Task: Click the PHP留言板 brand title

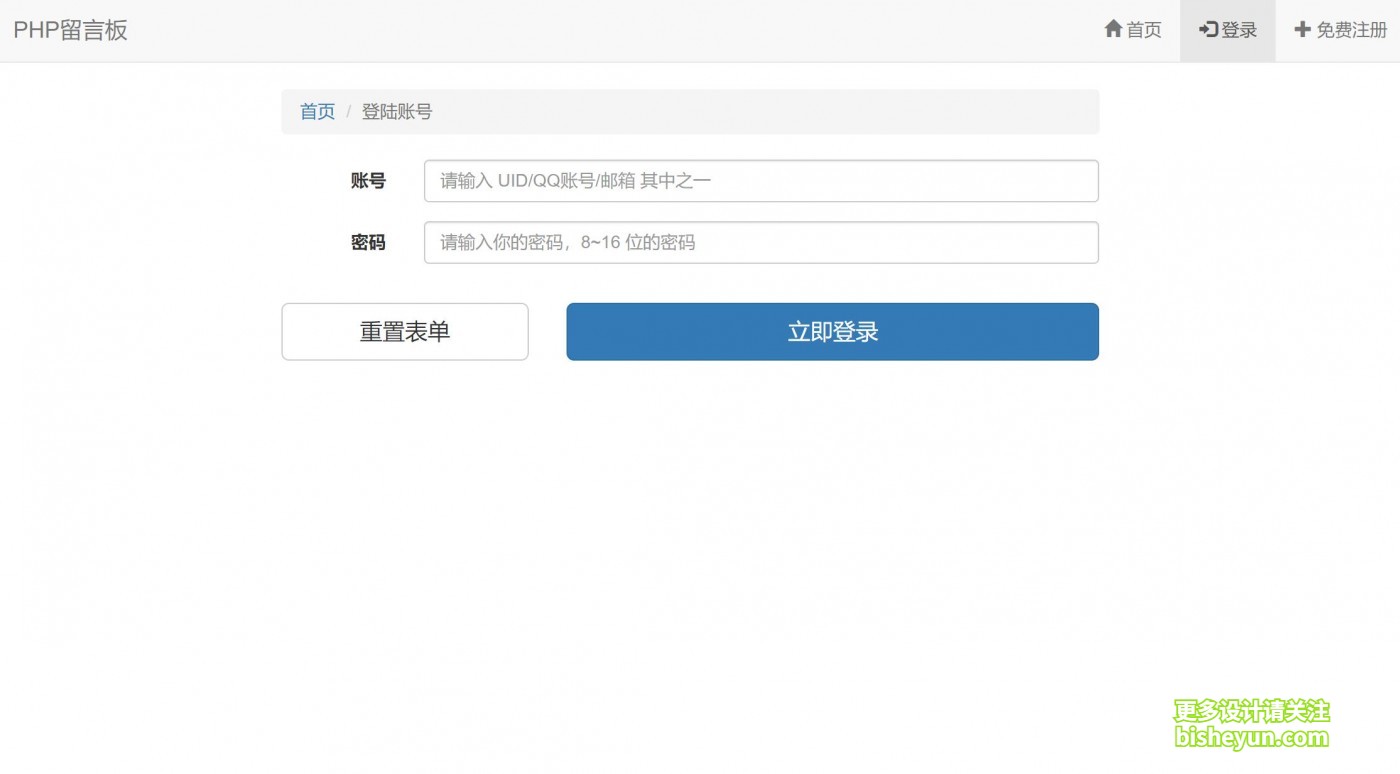Action: 70,30
